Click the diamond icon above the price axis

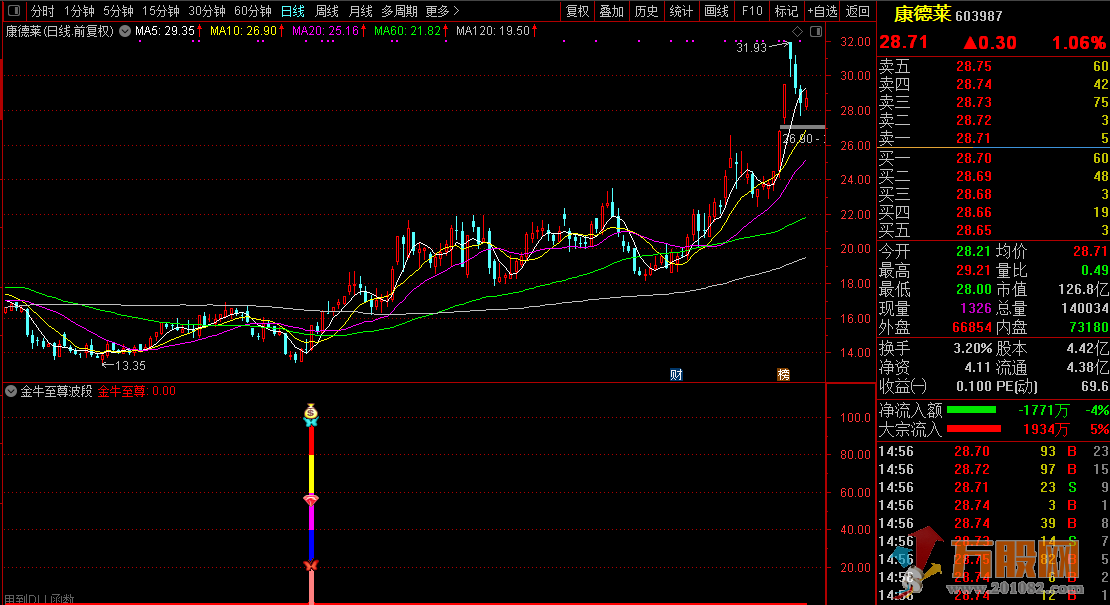coord(798,31)
